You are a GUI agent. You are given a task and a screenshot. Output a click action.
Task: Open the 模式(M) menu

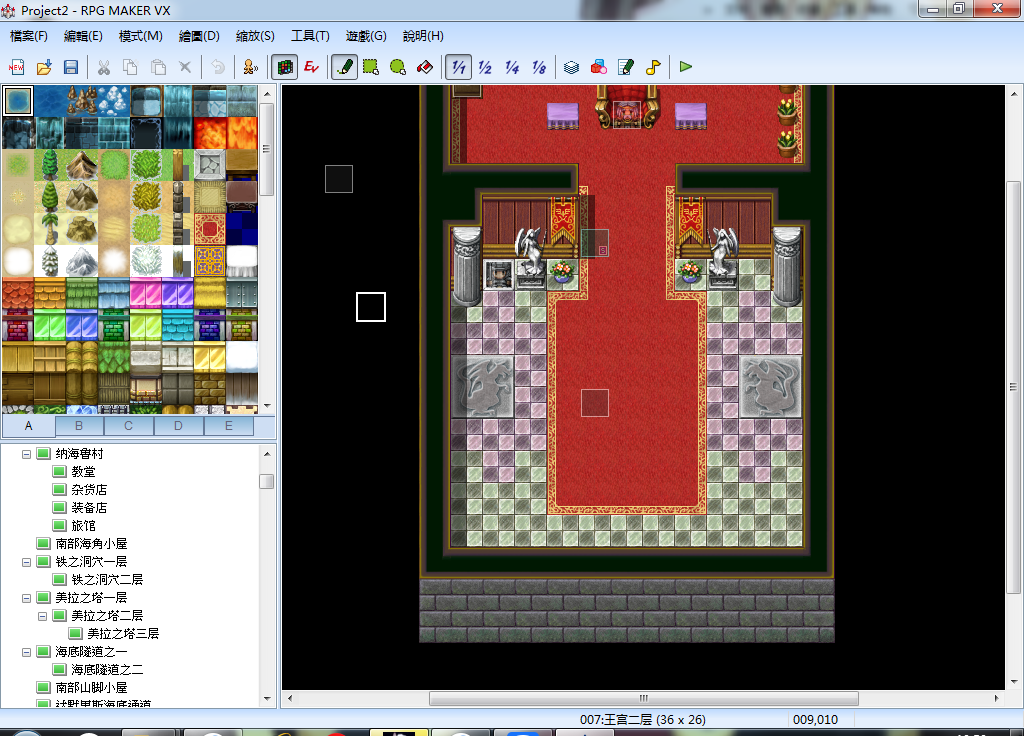click(x=140, y=36)
